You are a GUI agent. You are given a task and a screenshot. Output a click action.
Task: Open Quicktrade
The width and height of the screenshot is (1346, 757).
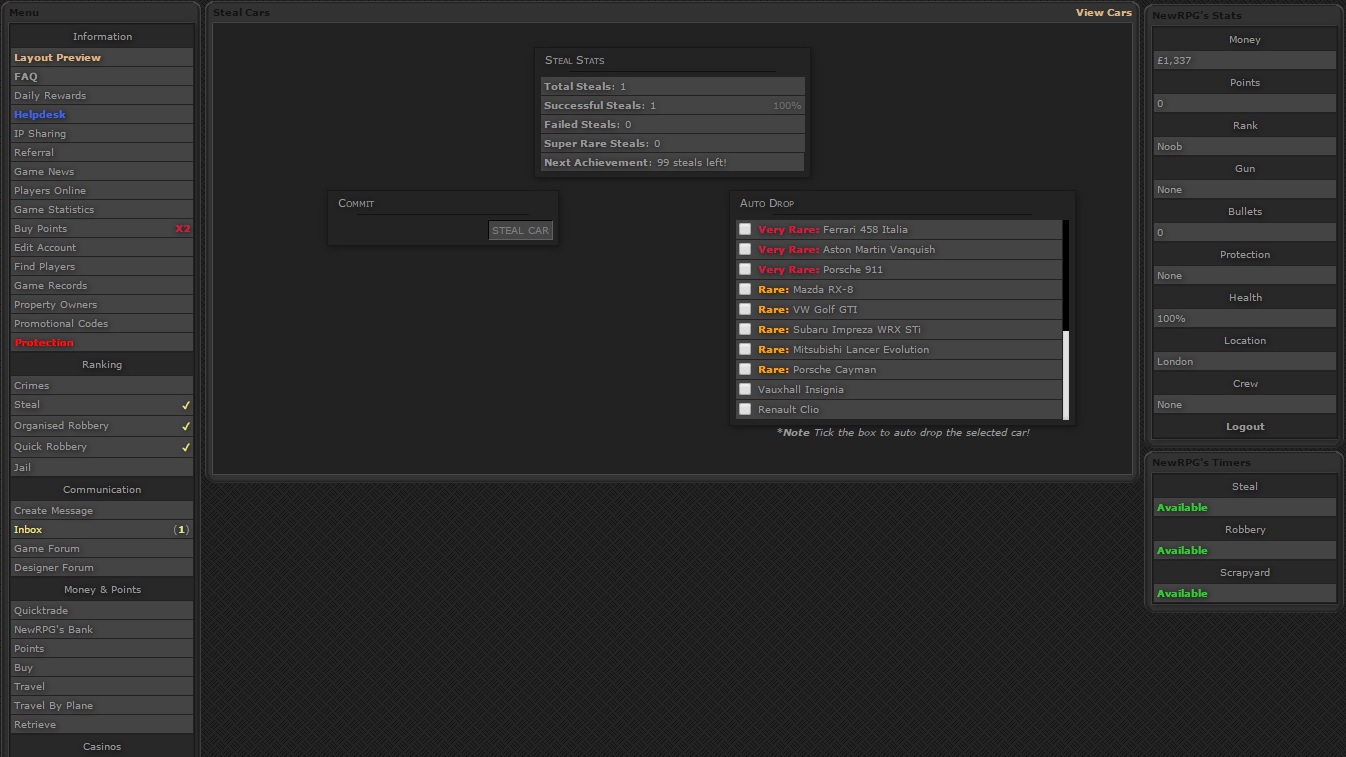(101, 611)
